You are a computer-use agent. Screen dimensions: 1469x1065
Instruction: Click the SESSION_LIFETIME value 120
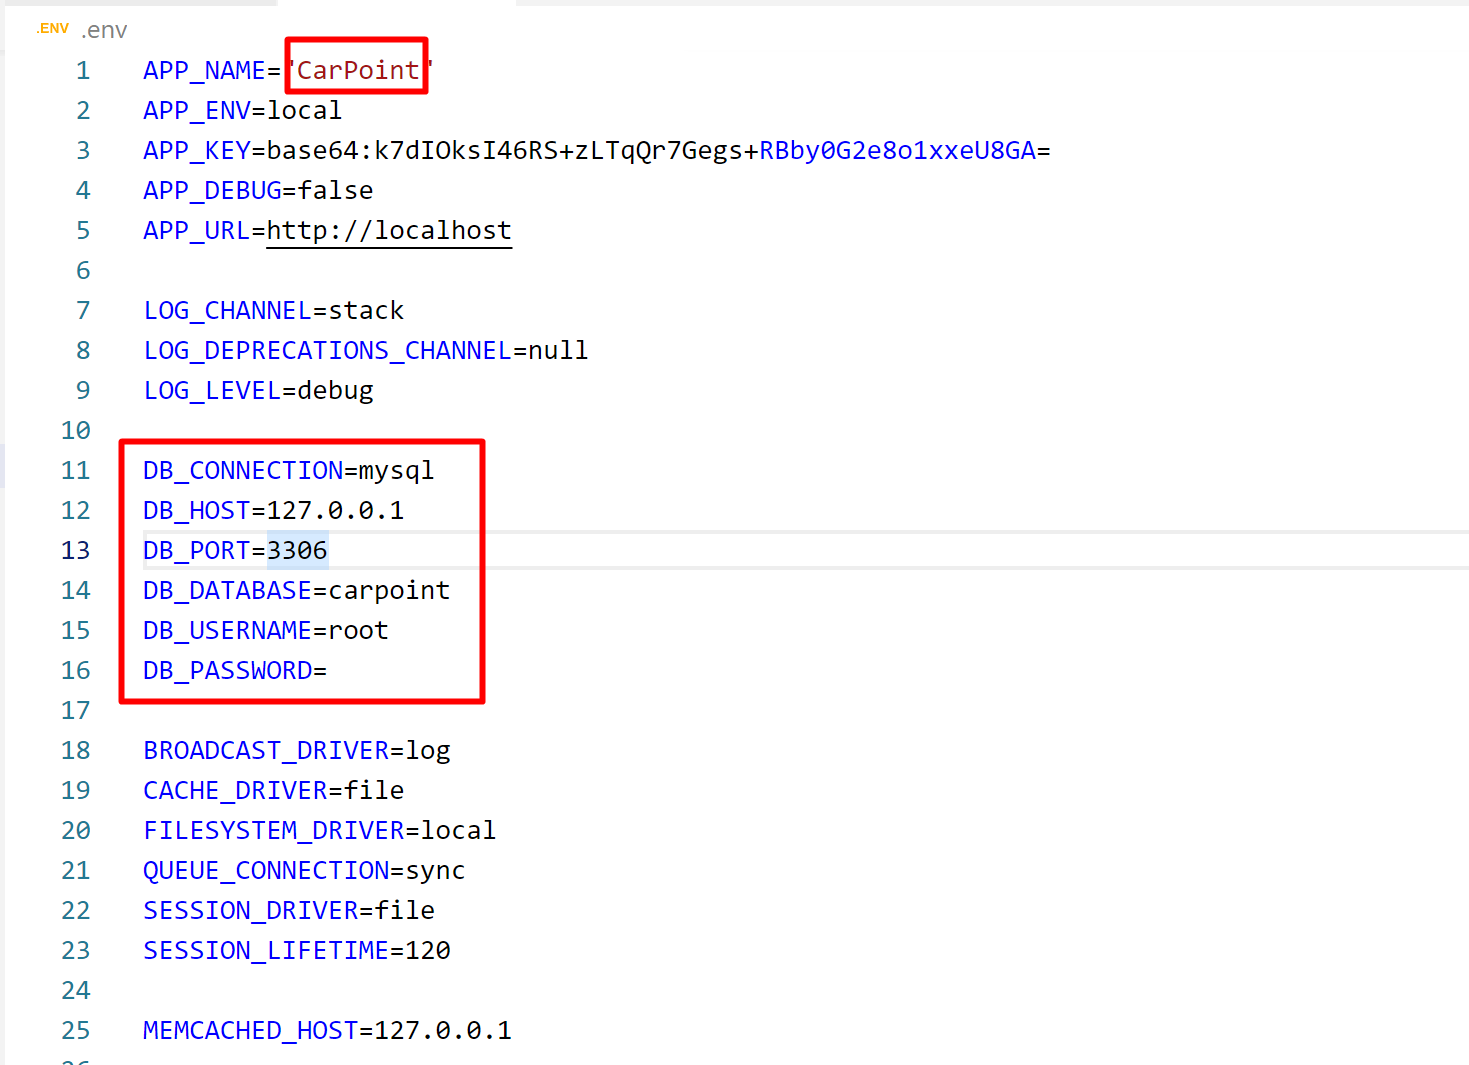pyautogui.click(x=427, y=951)
